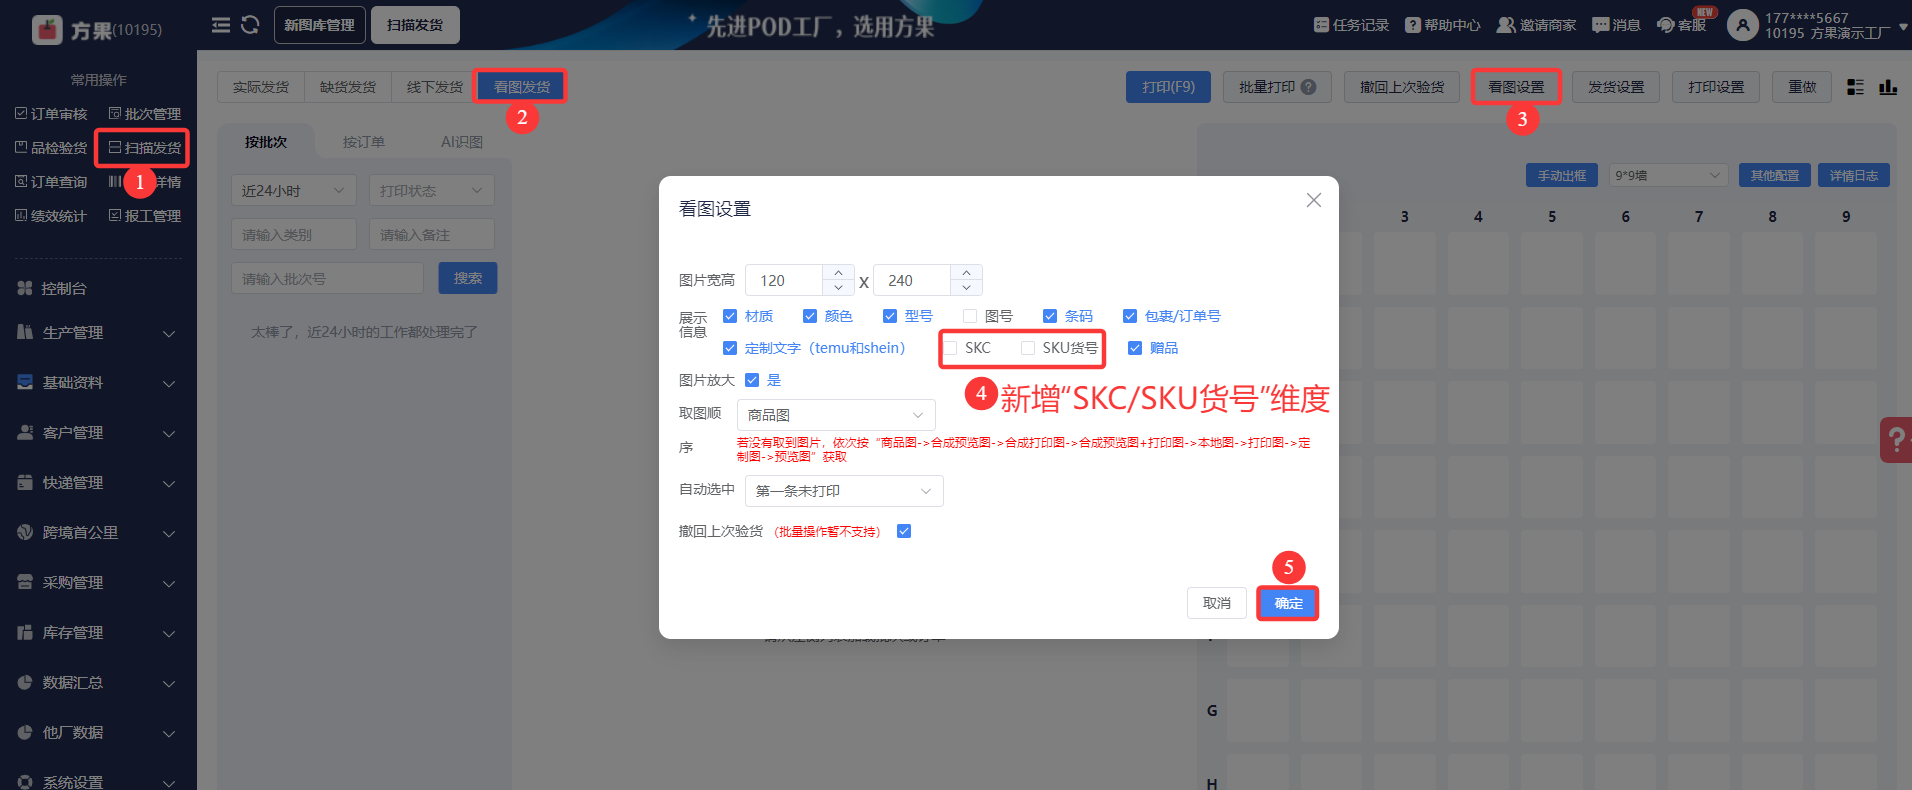Click the 方果 logo icon

click(47, 30)
